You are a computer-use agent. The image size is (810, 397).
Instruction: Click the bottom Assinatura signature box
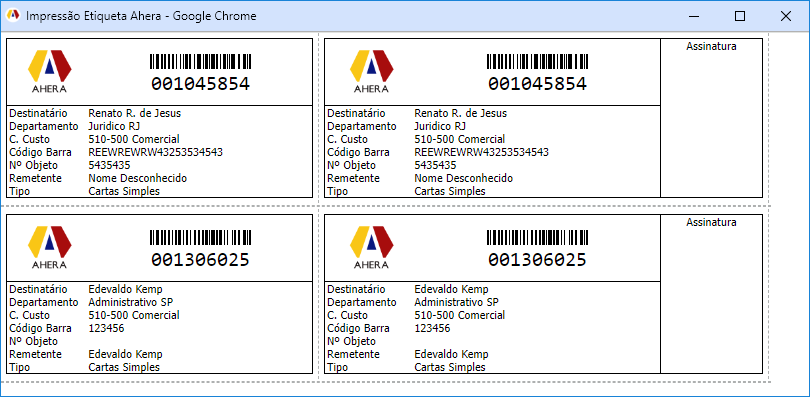pyautogui.click(x=711, y=294)
